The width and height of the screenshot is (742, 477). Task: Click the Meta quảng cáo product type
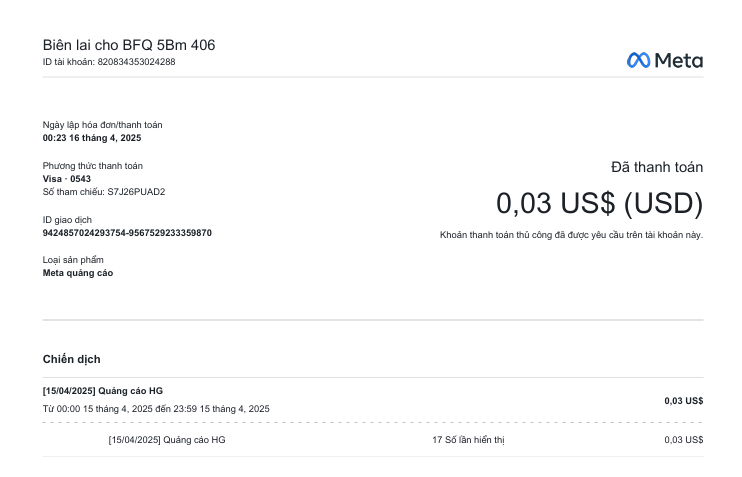pyautogui.click(x=77, y=273)
